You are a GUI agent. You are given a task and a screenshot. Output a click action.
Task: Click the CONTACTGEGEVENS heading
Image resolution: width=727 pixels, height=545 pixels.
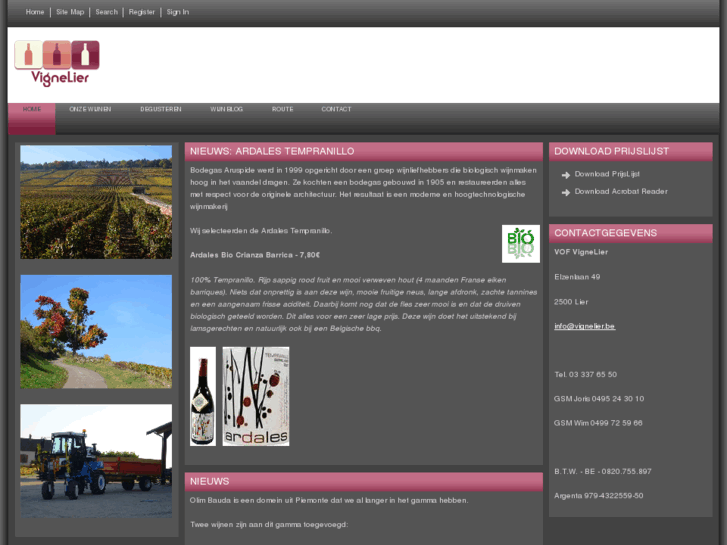coord(606,233)
